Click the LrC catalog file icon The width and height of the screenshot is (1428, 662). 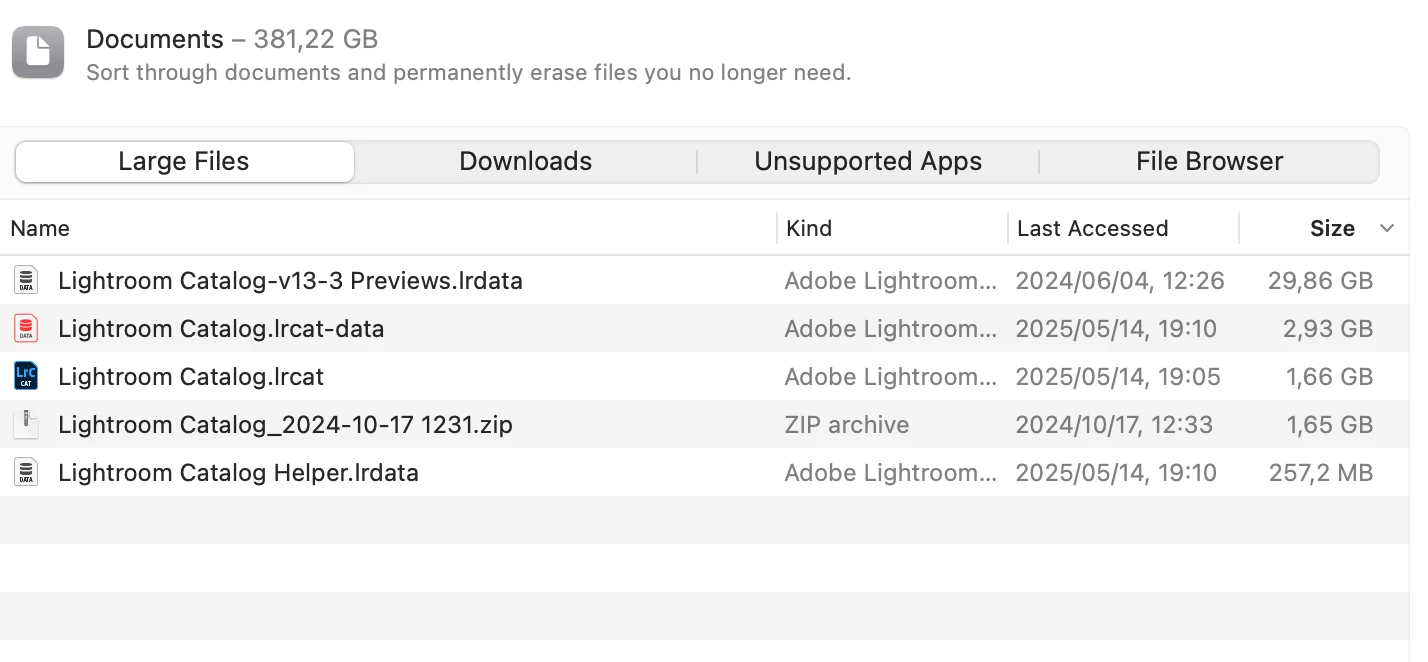26,377
